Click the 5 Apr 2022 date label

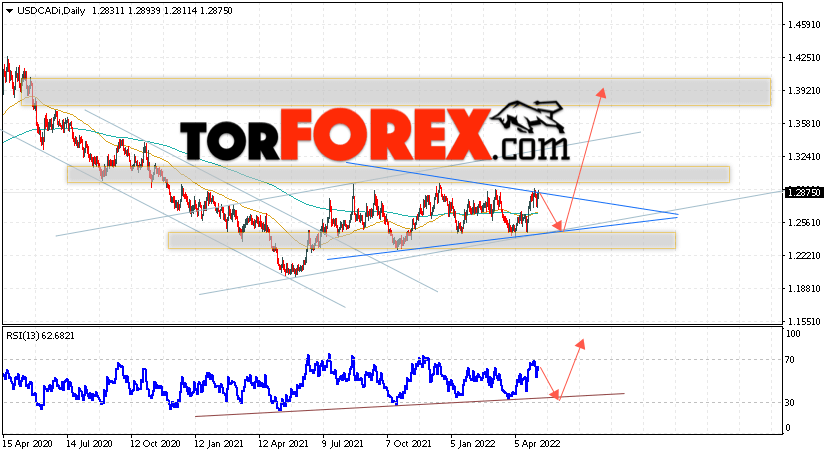(538, 444)
